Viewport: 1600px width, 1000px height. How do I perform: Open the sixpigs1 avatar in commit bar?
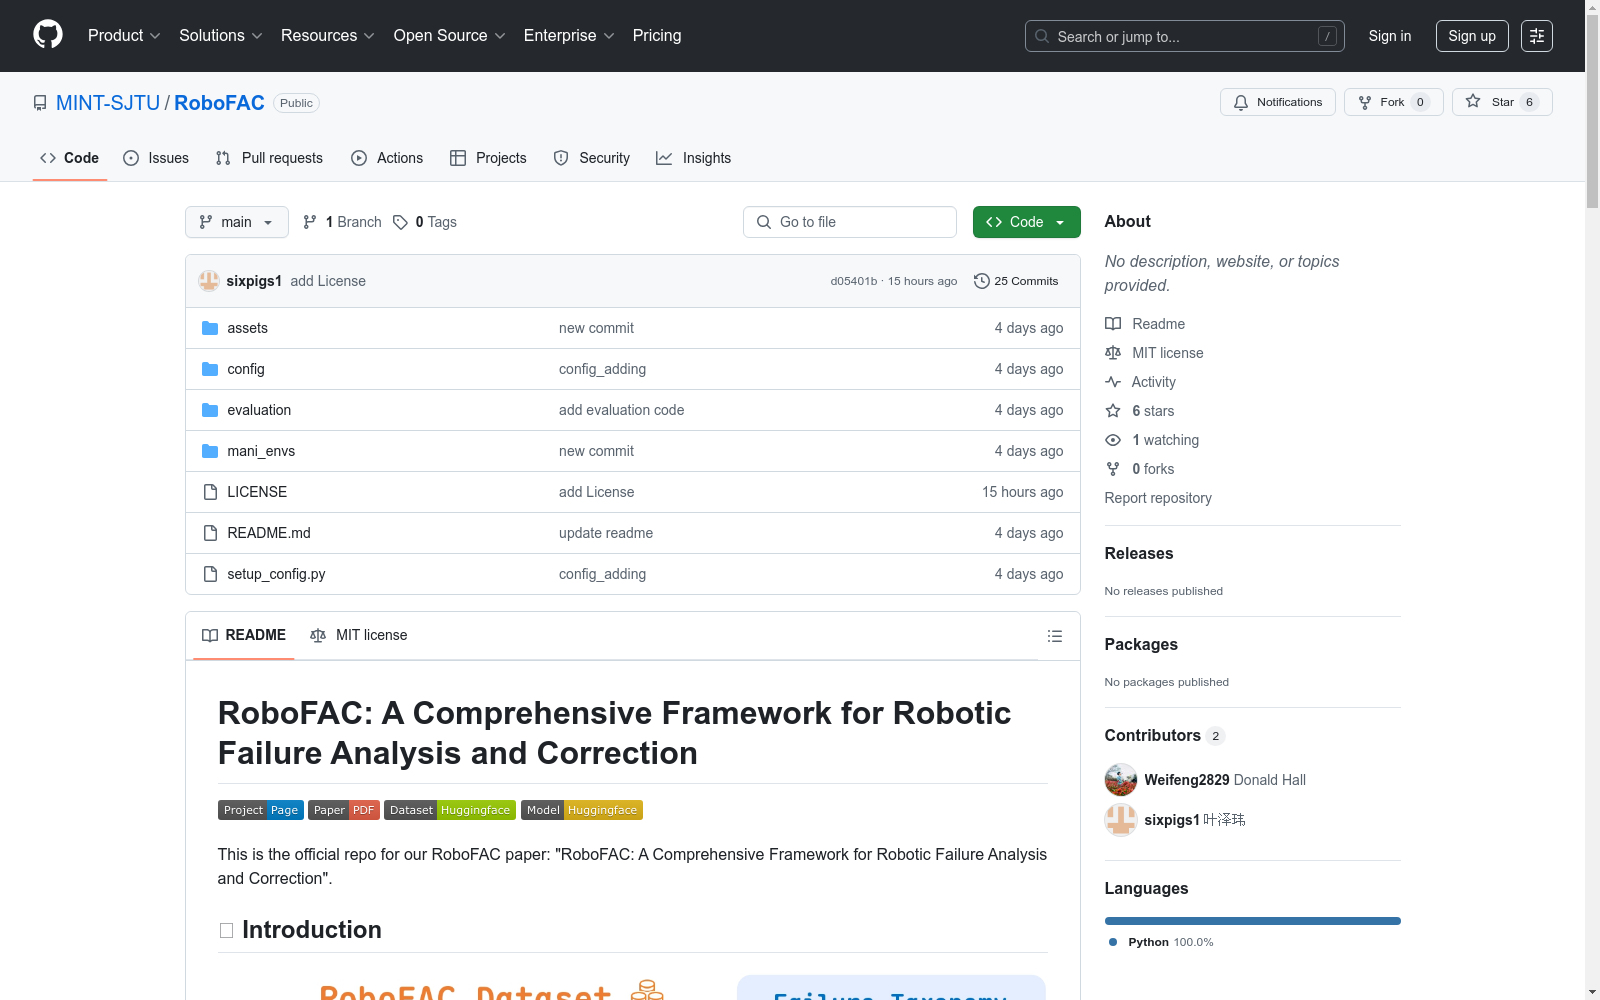click(x=209, y=281)
